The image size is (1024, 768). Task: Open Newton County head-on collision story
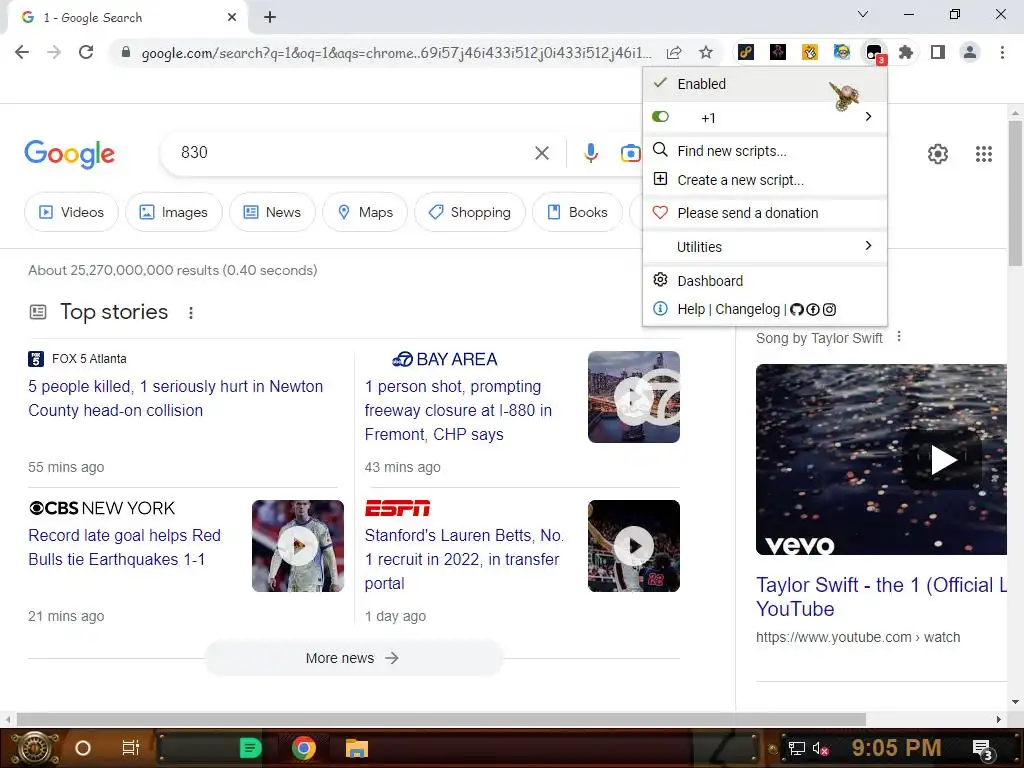[x=176, y=398]
